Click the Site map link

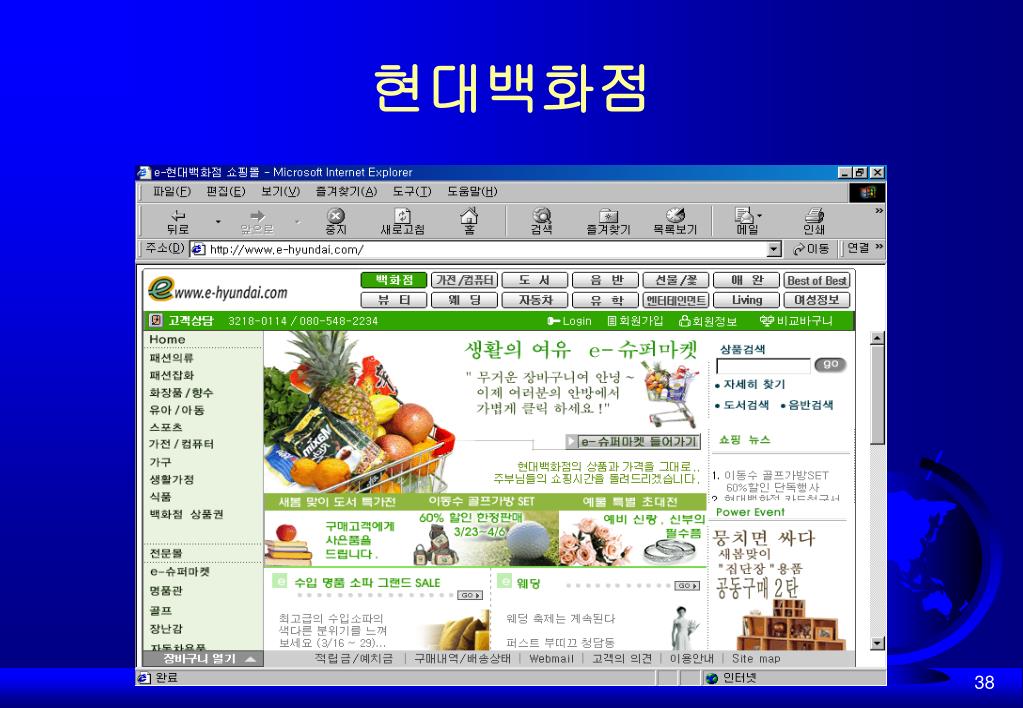756,659
